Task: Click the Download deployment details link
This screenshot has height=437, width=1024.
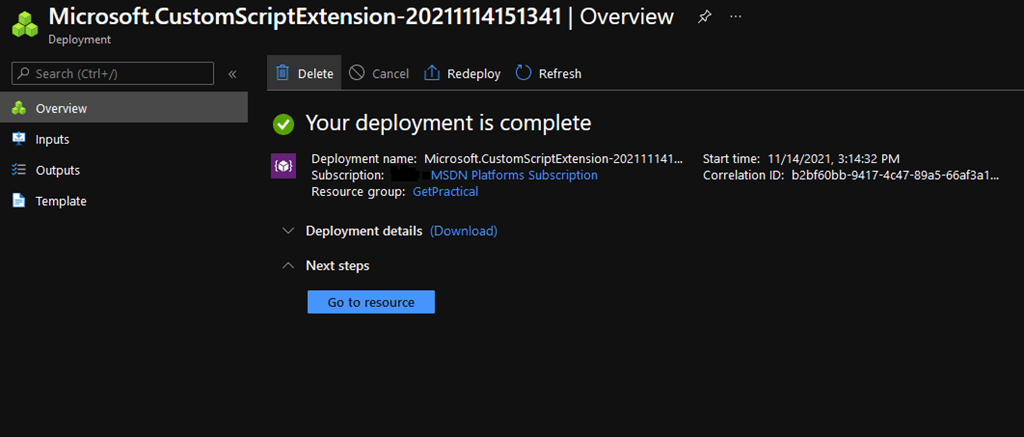Action: pyautogui.click(x=464, y=231)
